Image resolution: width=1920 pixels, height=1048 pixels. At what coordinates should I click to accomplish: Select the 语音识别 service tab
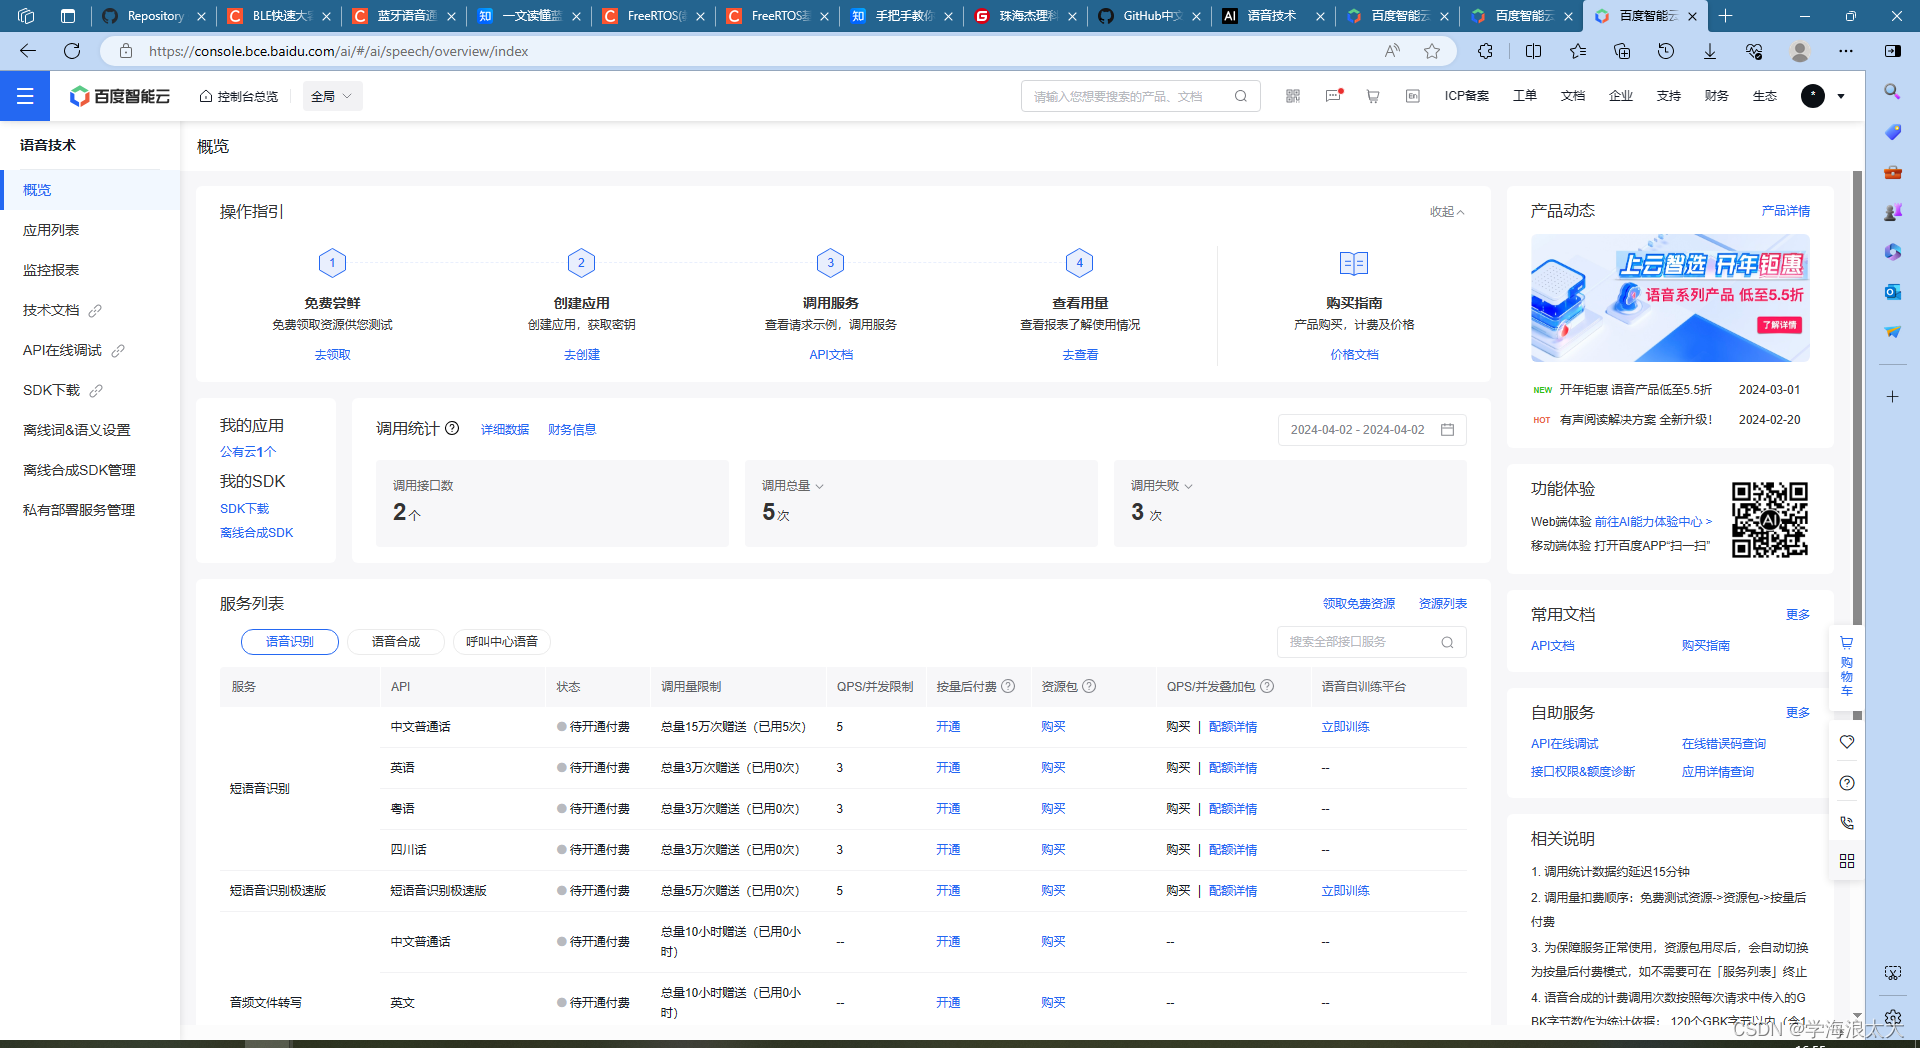click(x=290, y=641)
